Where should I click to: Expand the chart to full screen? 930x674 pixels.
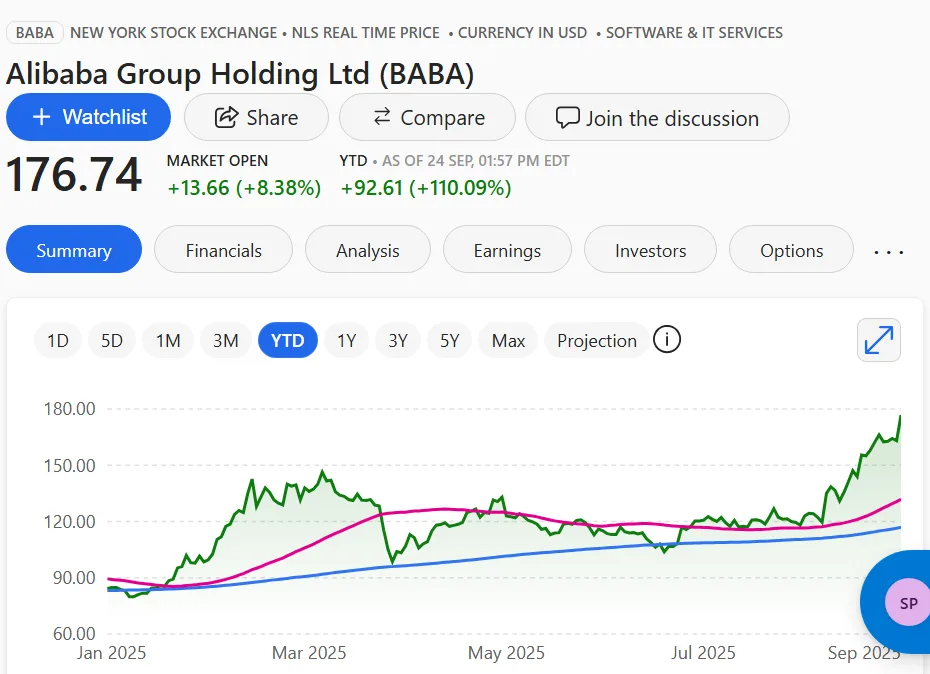pyautogui.click(x=878, y=340)
